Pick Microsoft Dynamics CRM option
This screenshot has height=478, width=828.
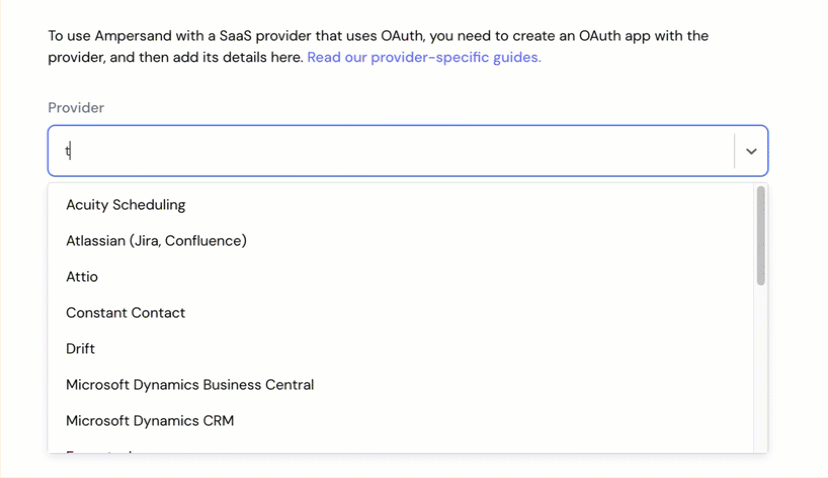click(x=400, y=420)
